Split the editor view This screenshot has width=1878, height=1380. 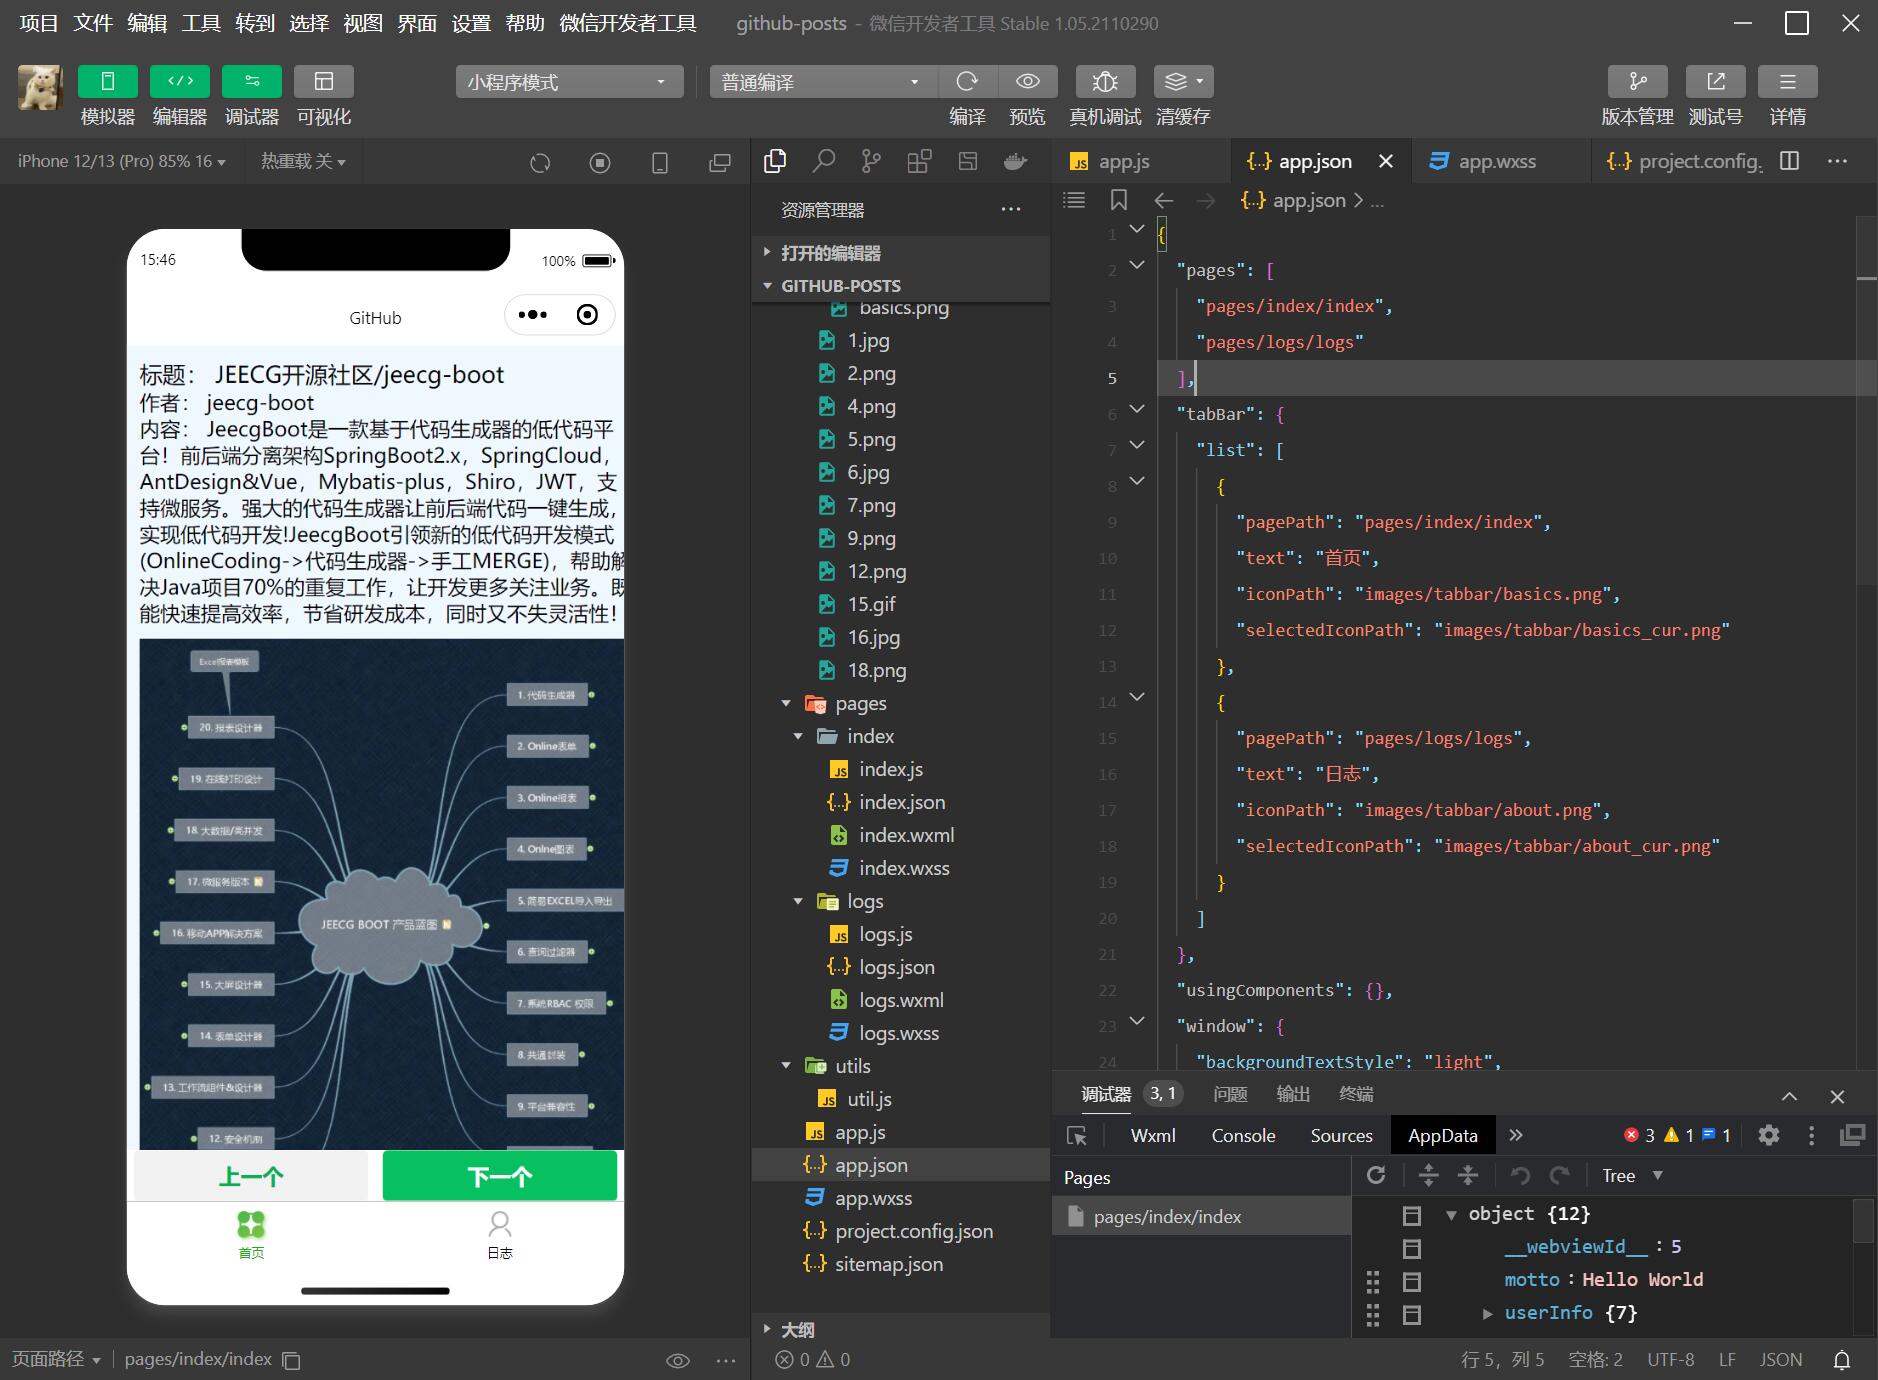[1790, 161]
